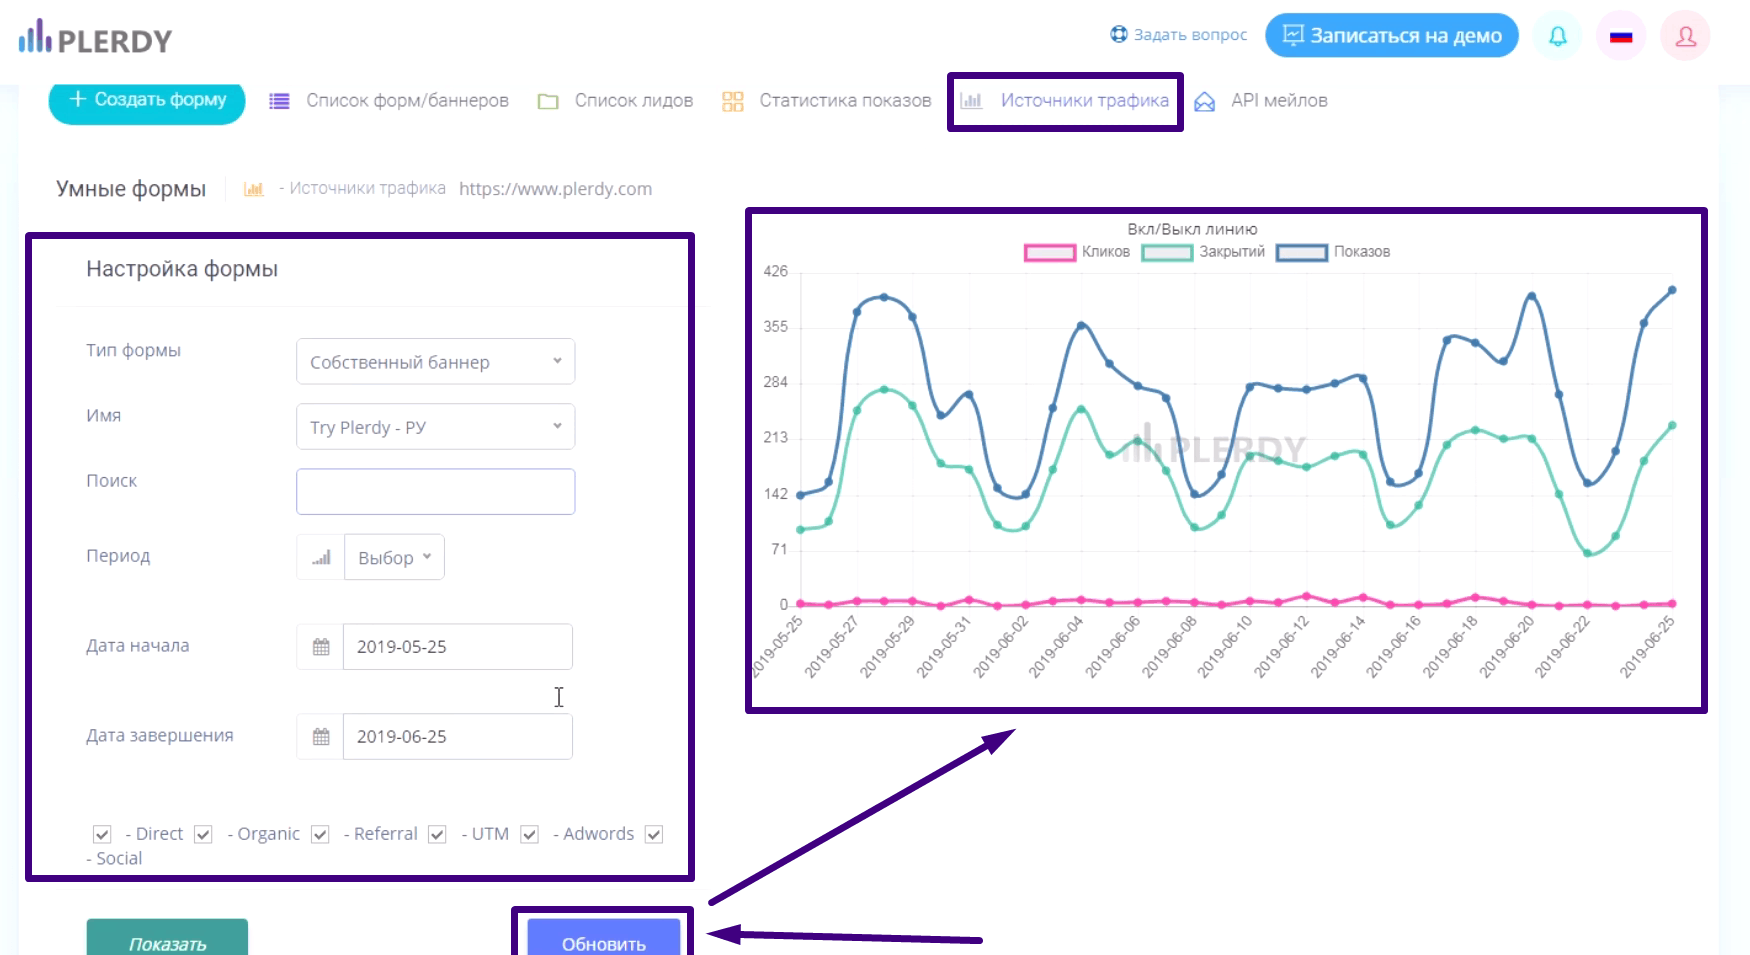Toggle Показов line via blue legend swatch

click(x=1301, y=252)
